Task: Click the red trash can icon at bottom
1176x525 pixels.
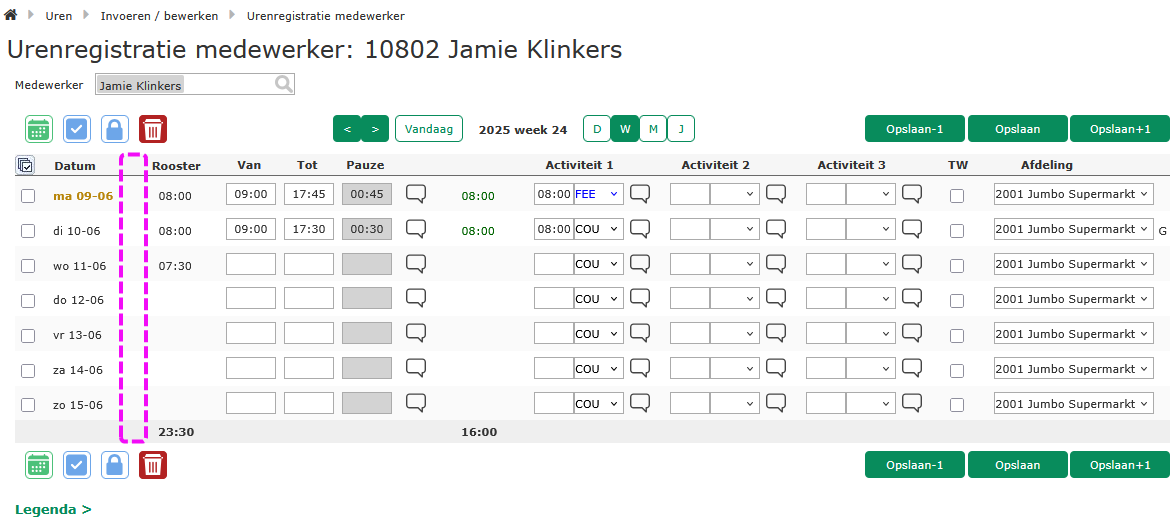Action: [153, 465]
